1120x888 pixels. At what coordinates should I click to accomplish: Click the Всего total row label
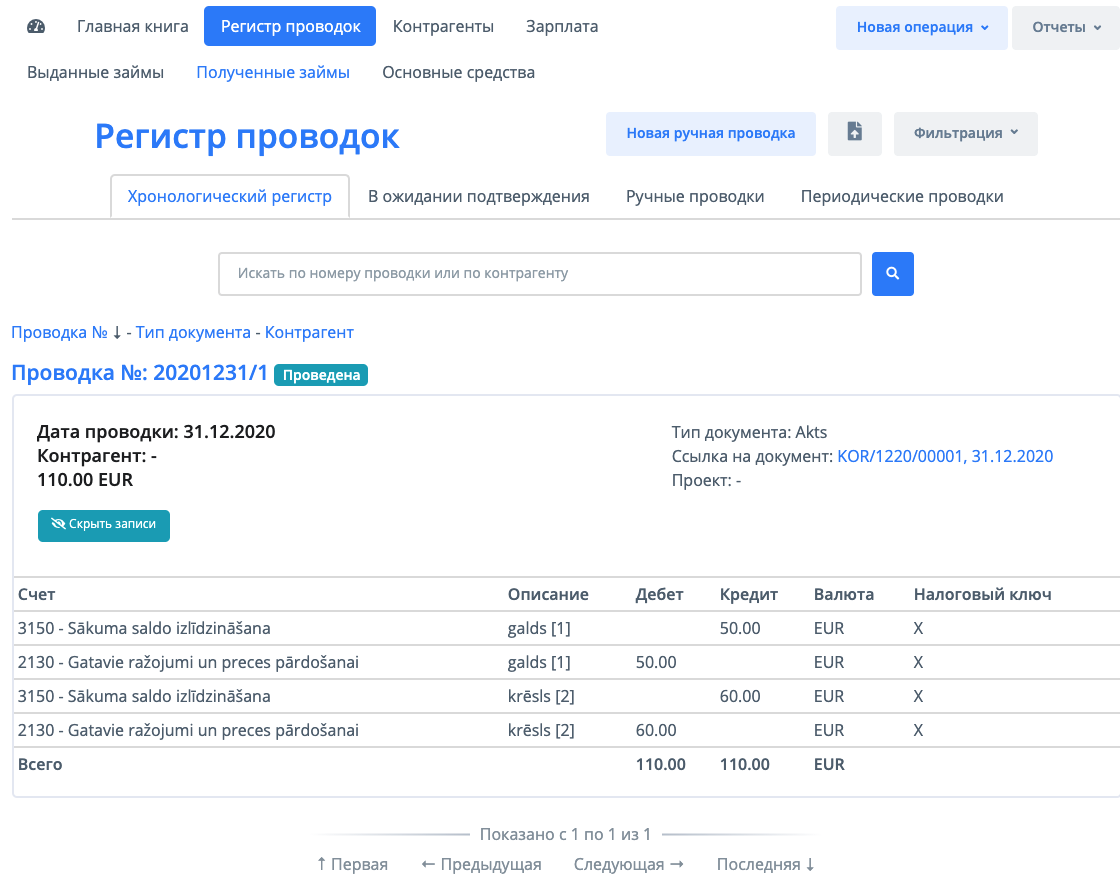point(40,764)
